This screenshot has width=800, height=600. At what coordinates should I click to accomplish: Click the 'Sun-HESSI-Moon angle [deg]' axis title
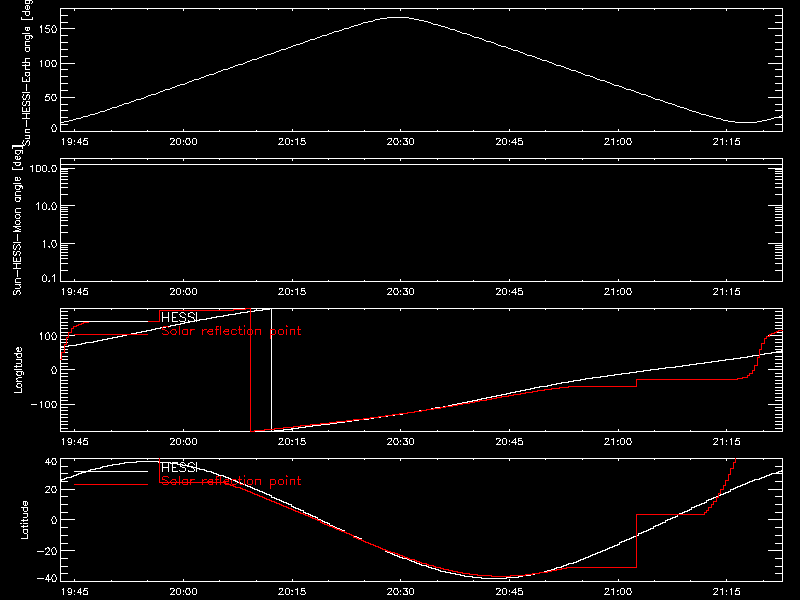17,220
